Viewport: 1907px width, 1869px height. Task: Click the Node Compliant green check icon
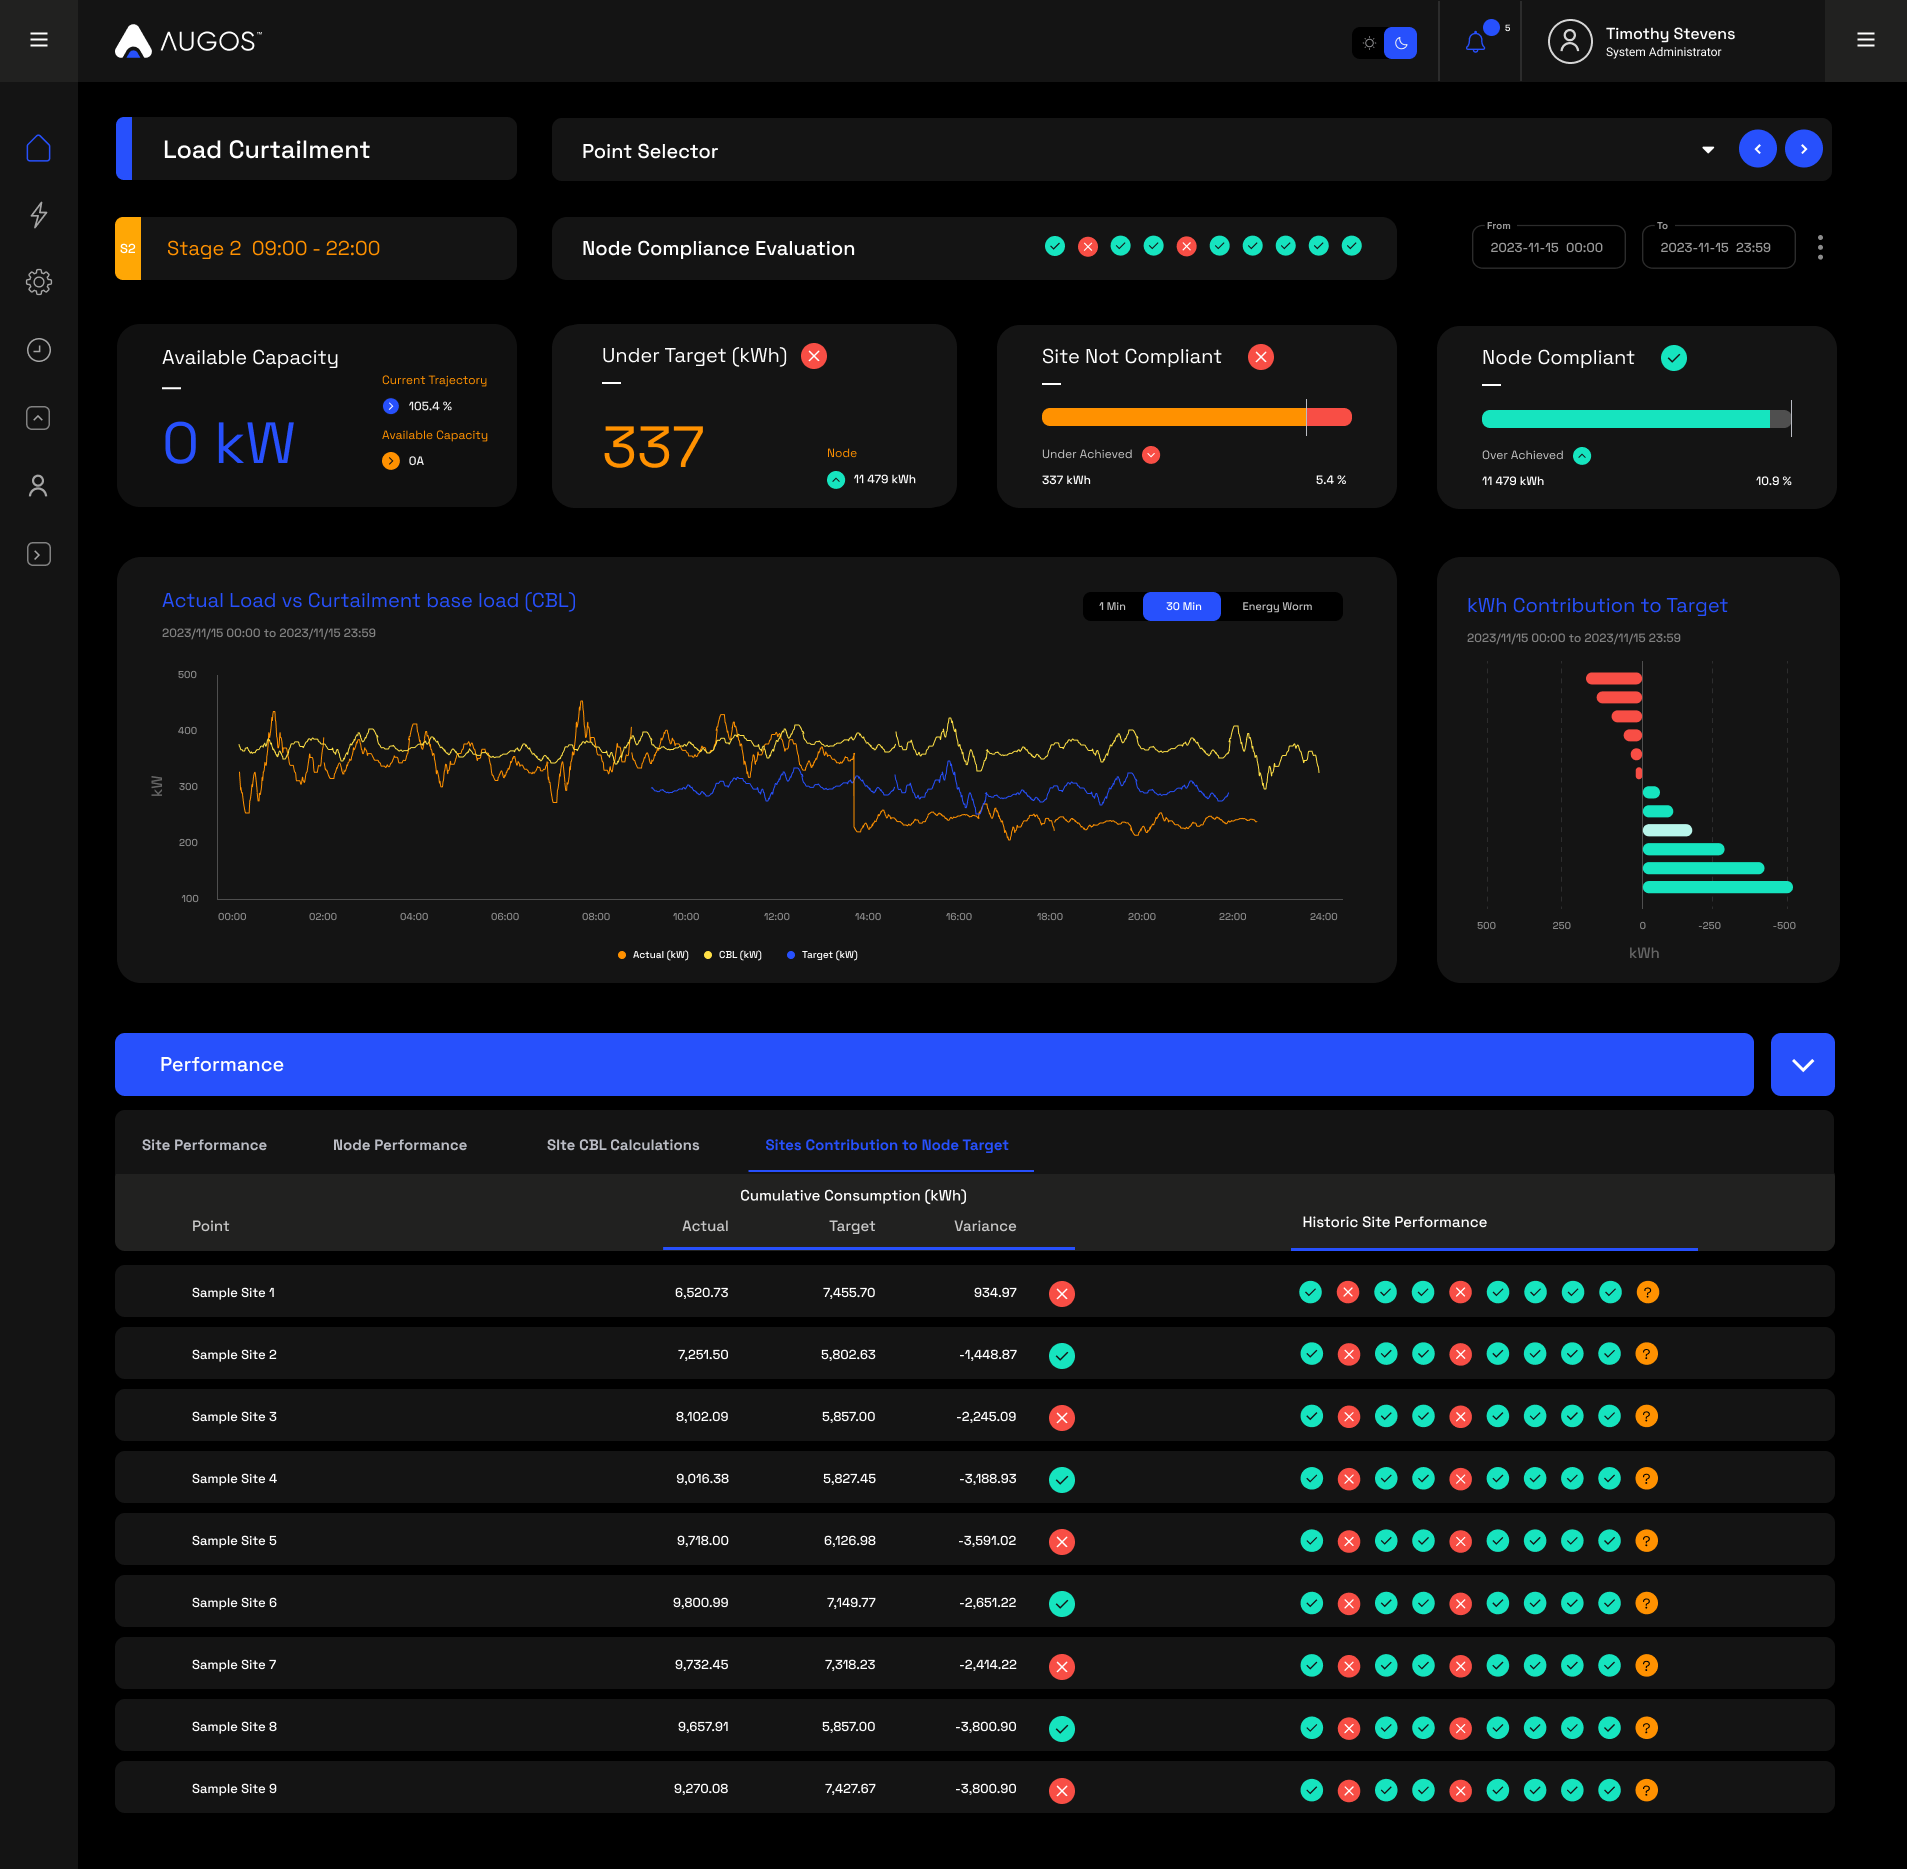(1673, 358)
